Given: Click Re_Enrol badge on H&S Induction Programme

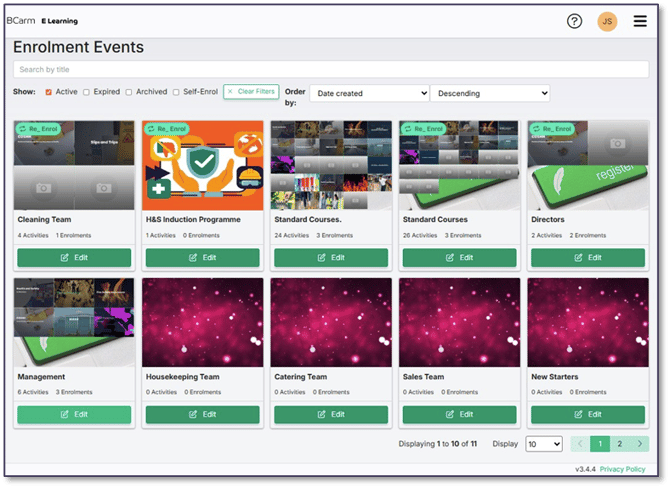Looking at the screenshot, I should (167, 129).
